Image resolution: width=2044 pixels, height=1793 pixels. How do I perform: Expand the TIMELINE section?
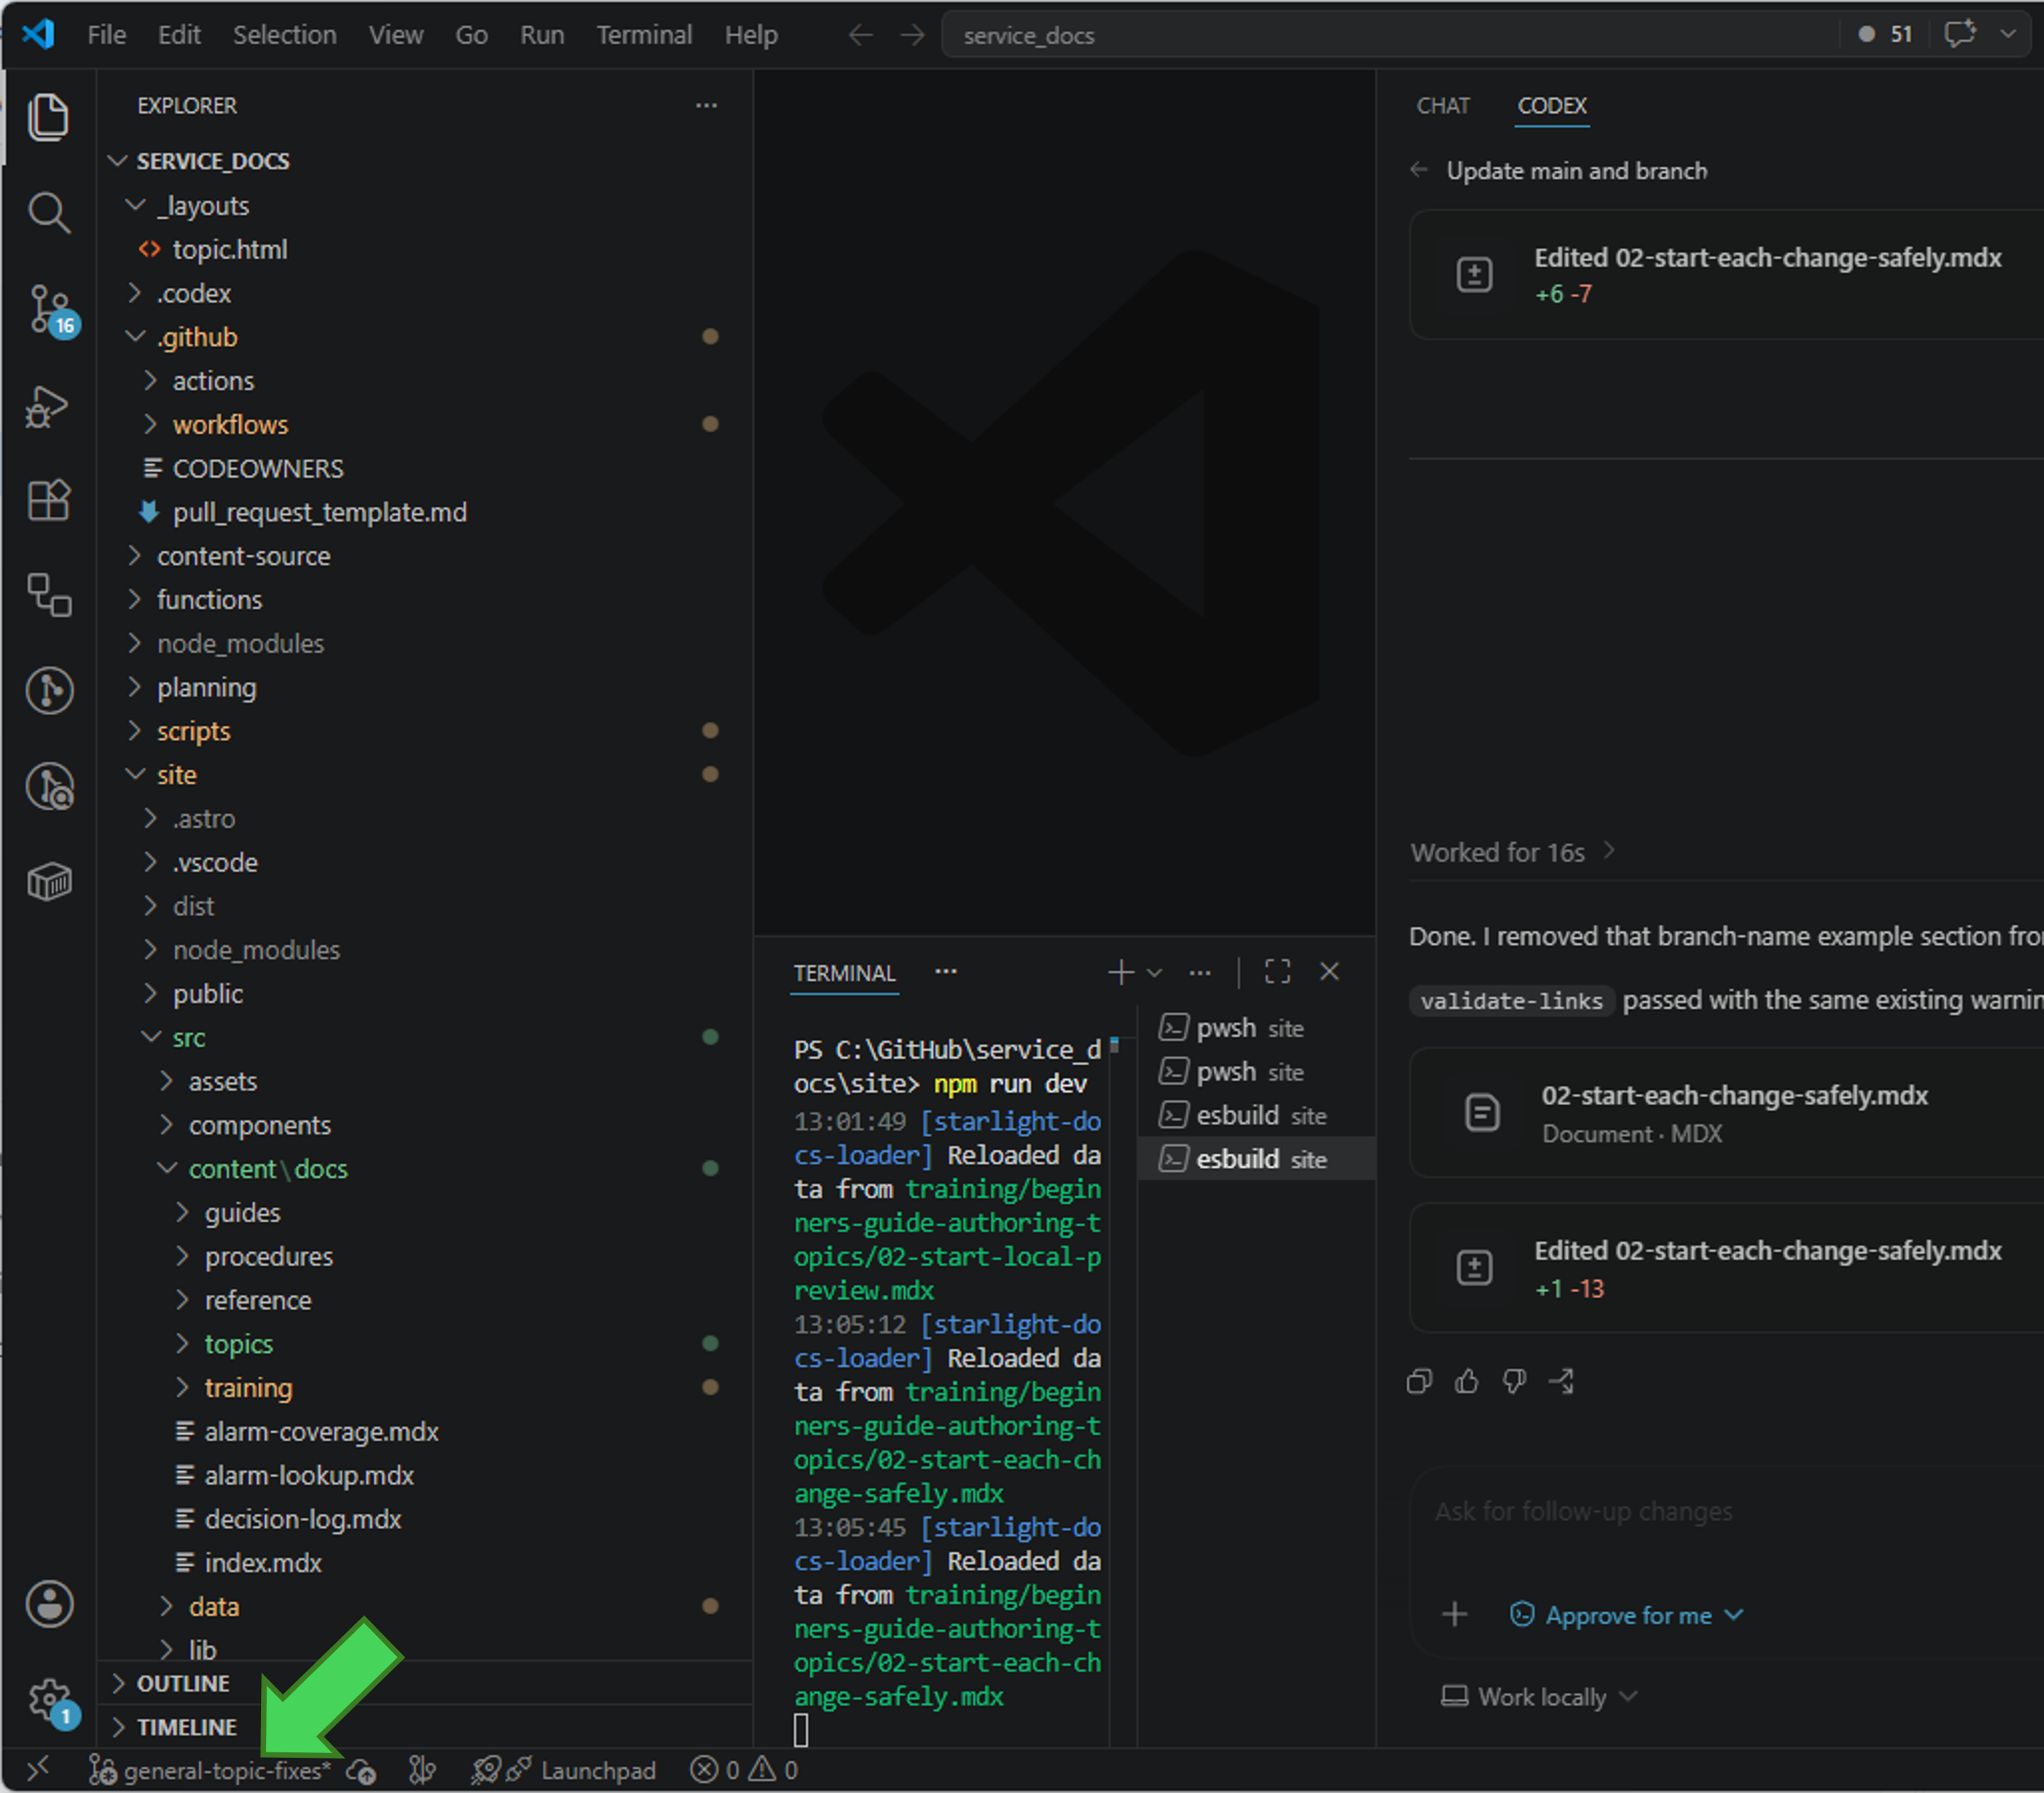tap(425, 1727)
